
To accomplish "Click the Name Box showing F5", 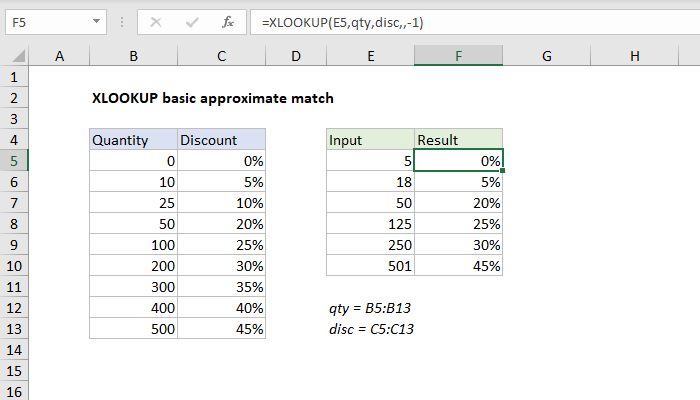I will click(56, 22).
